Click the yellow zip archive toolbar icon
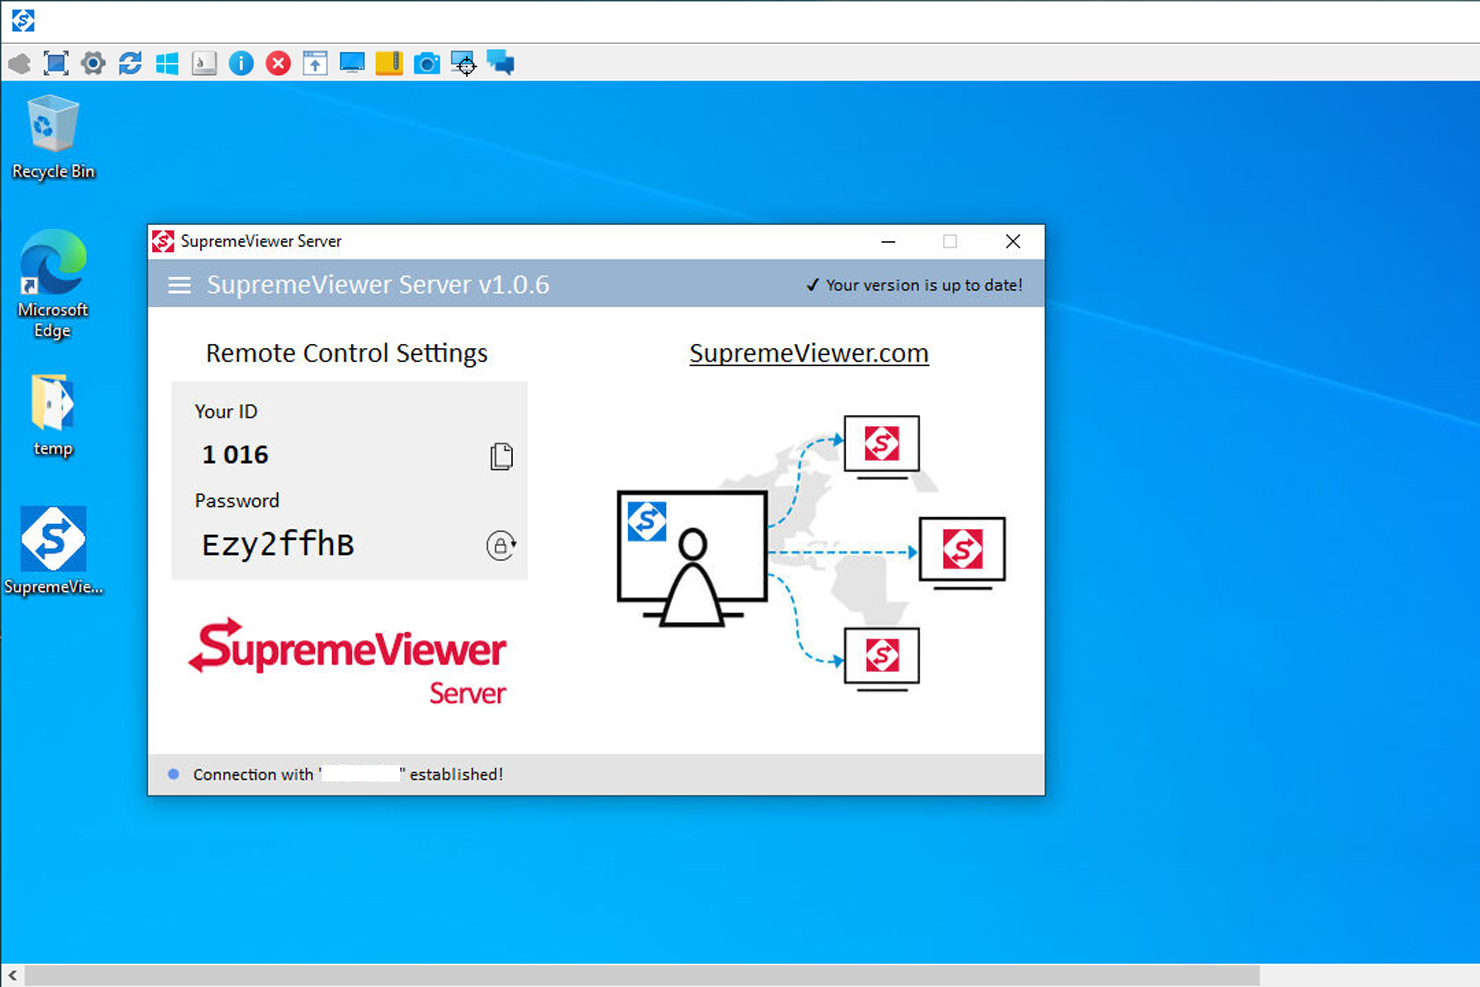This screenshot has width=1480, height=987. (x=389, y=64)
